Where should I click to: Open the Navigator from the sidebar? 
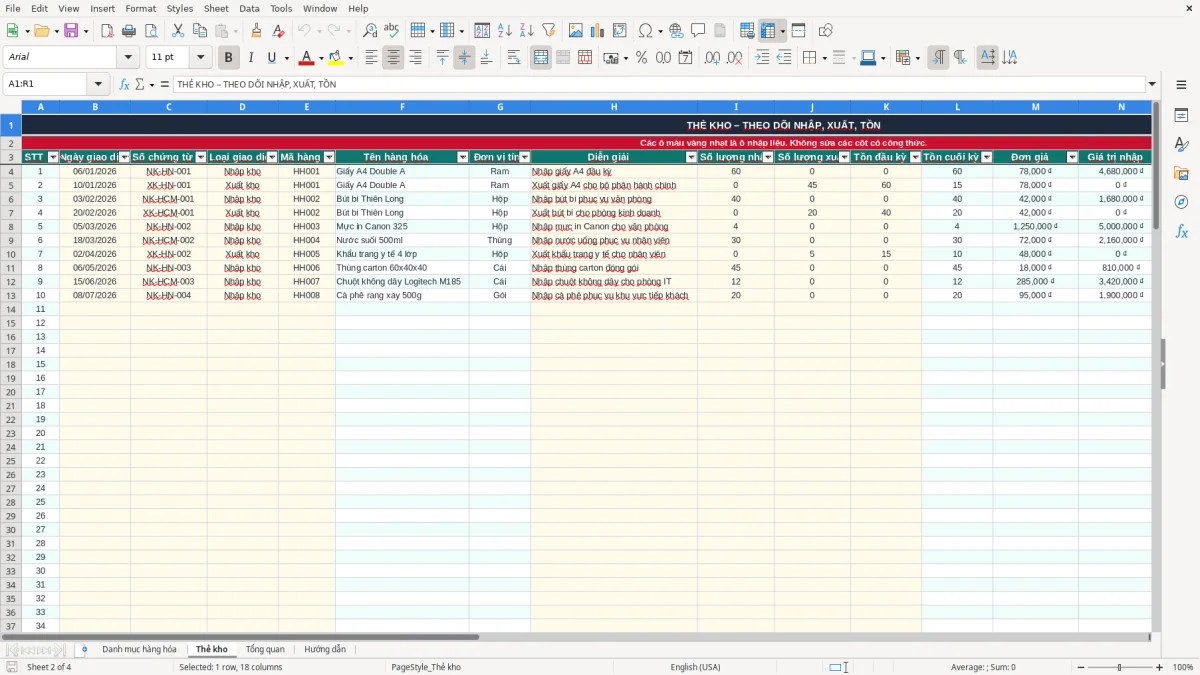[1181, 202]
